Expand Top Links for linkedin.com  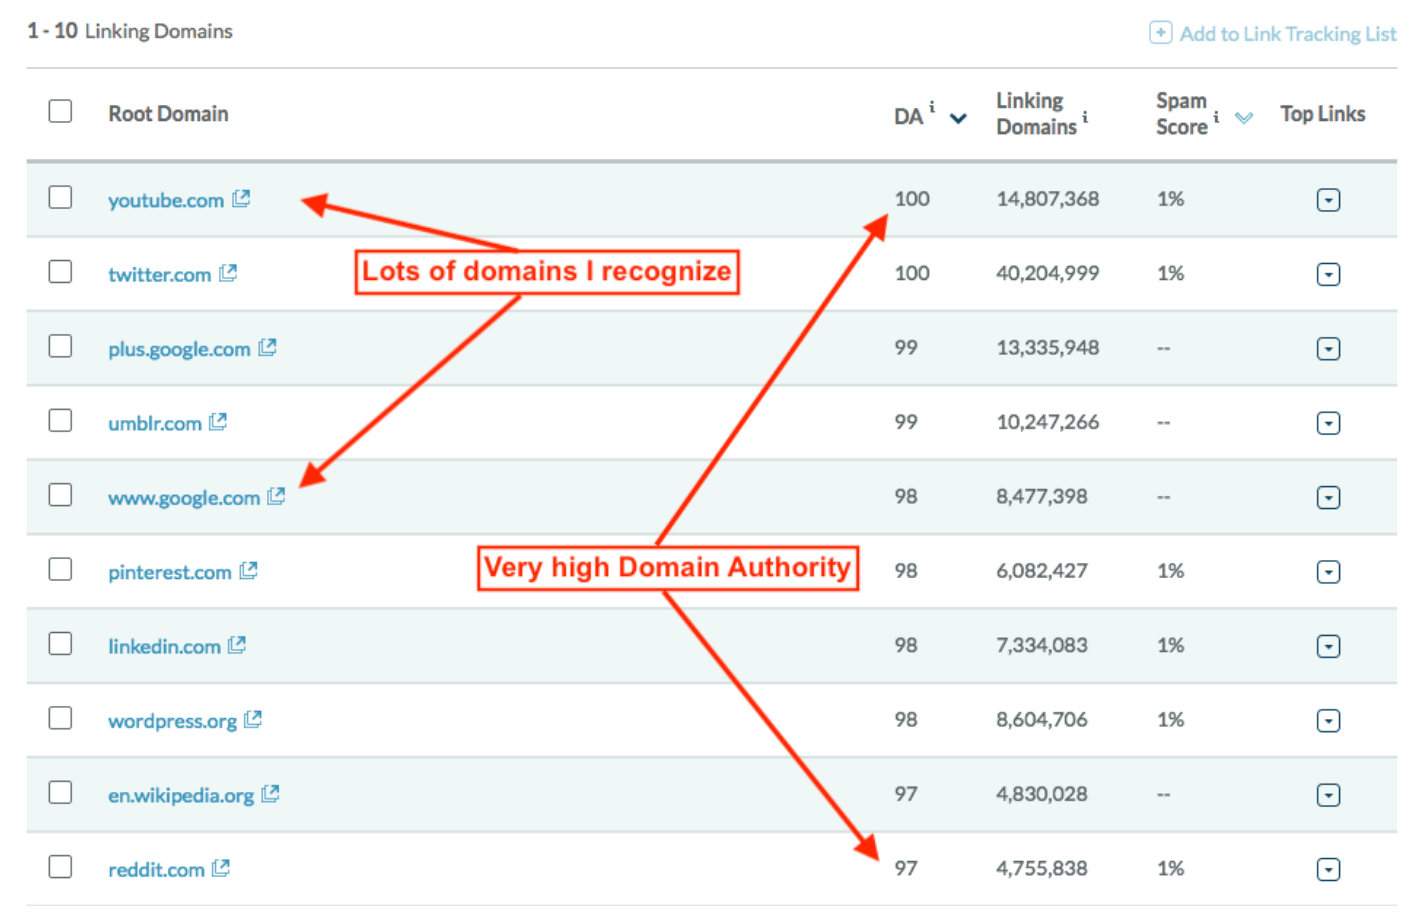click(x=1328, y=646)
